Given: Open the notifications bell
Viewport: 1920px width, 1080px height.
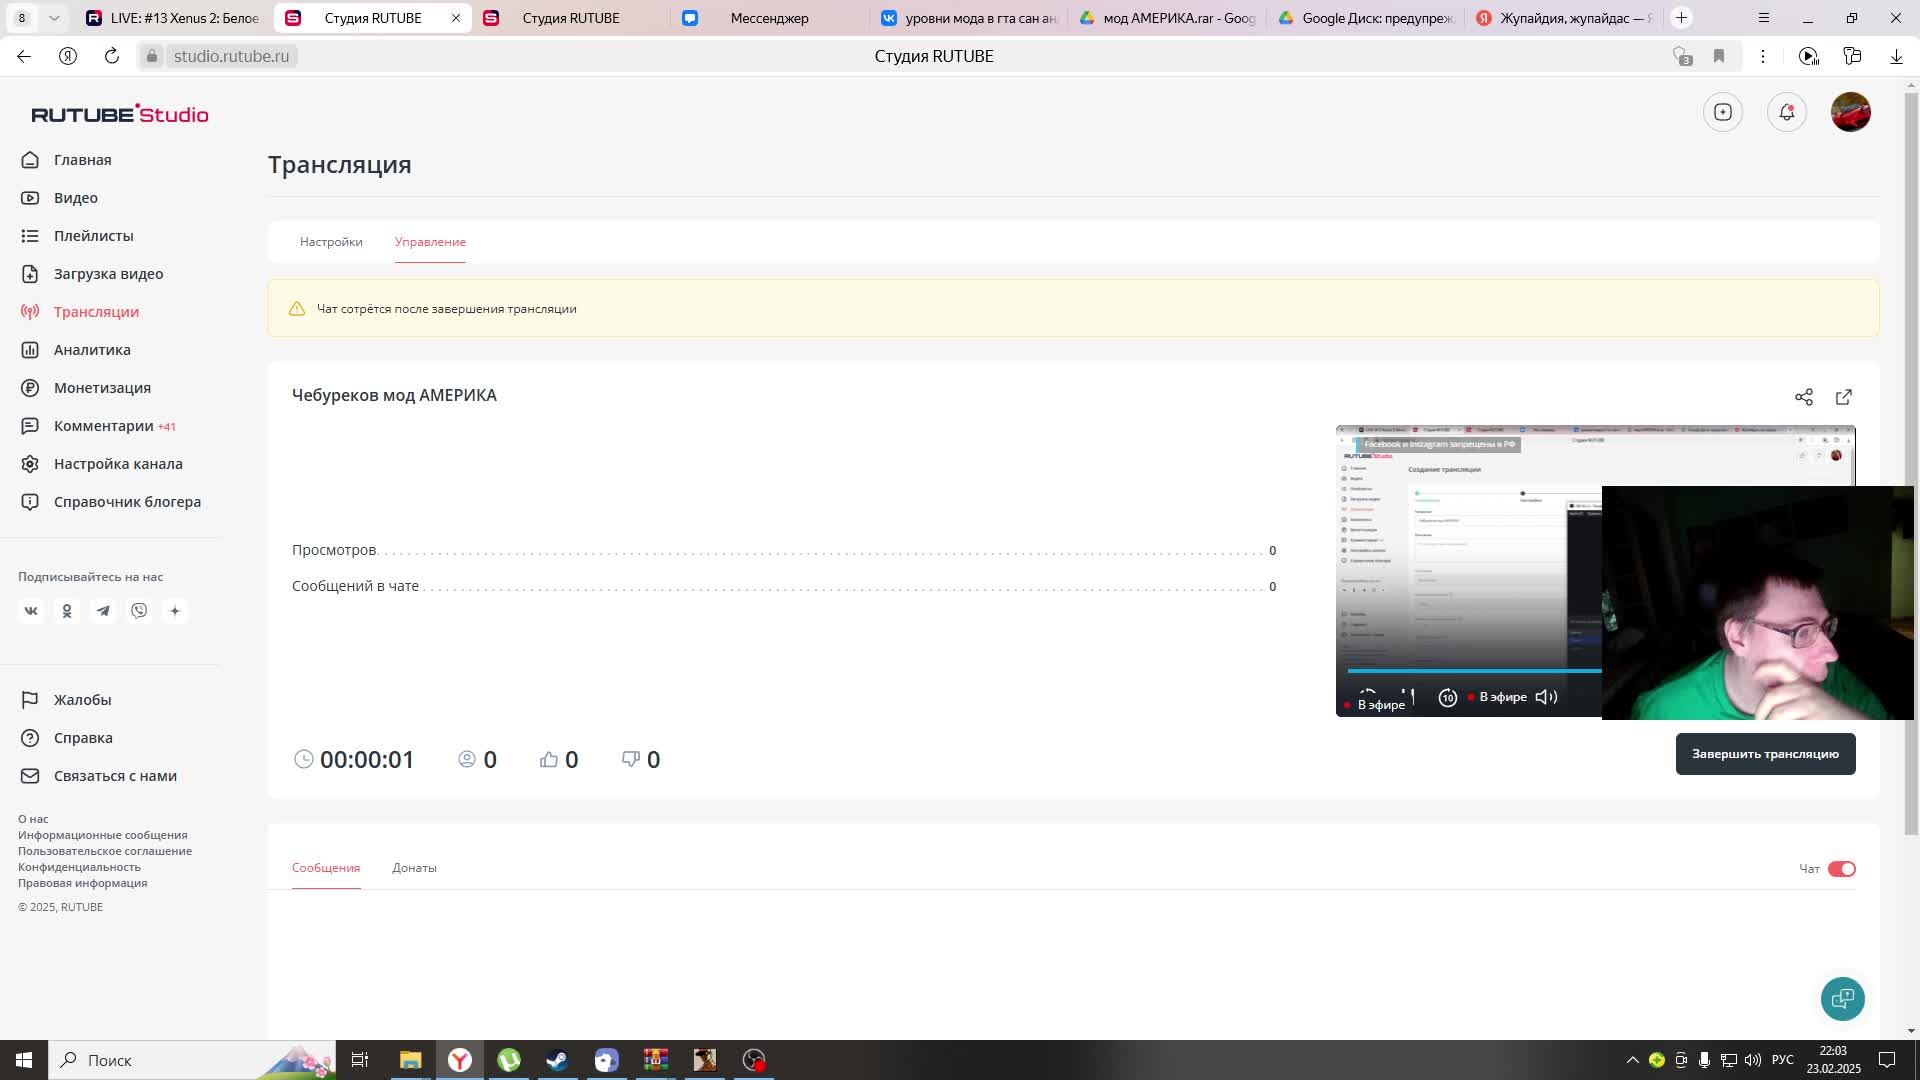Looking at the screenshot, I should [1786, 112].
